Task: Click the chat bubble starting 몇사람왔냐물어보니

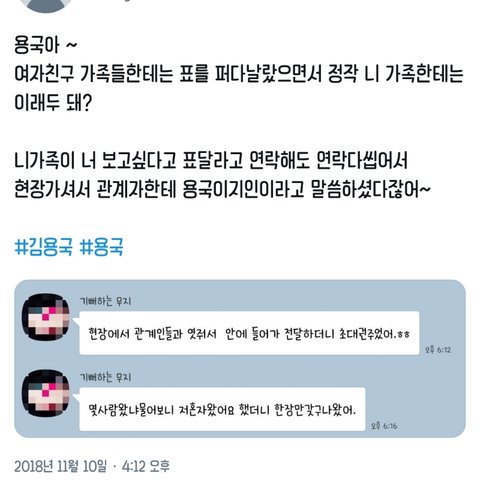Action: click(222, 409)
